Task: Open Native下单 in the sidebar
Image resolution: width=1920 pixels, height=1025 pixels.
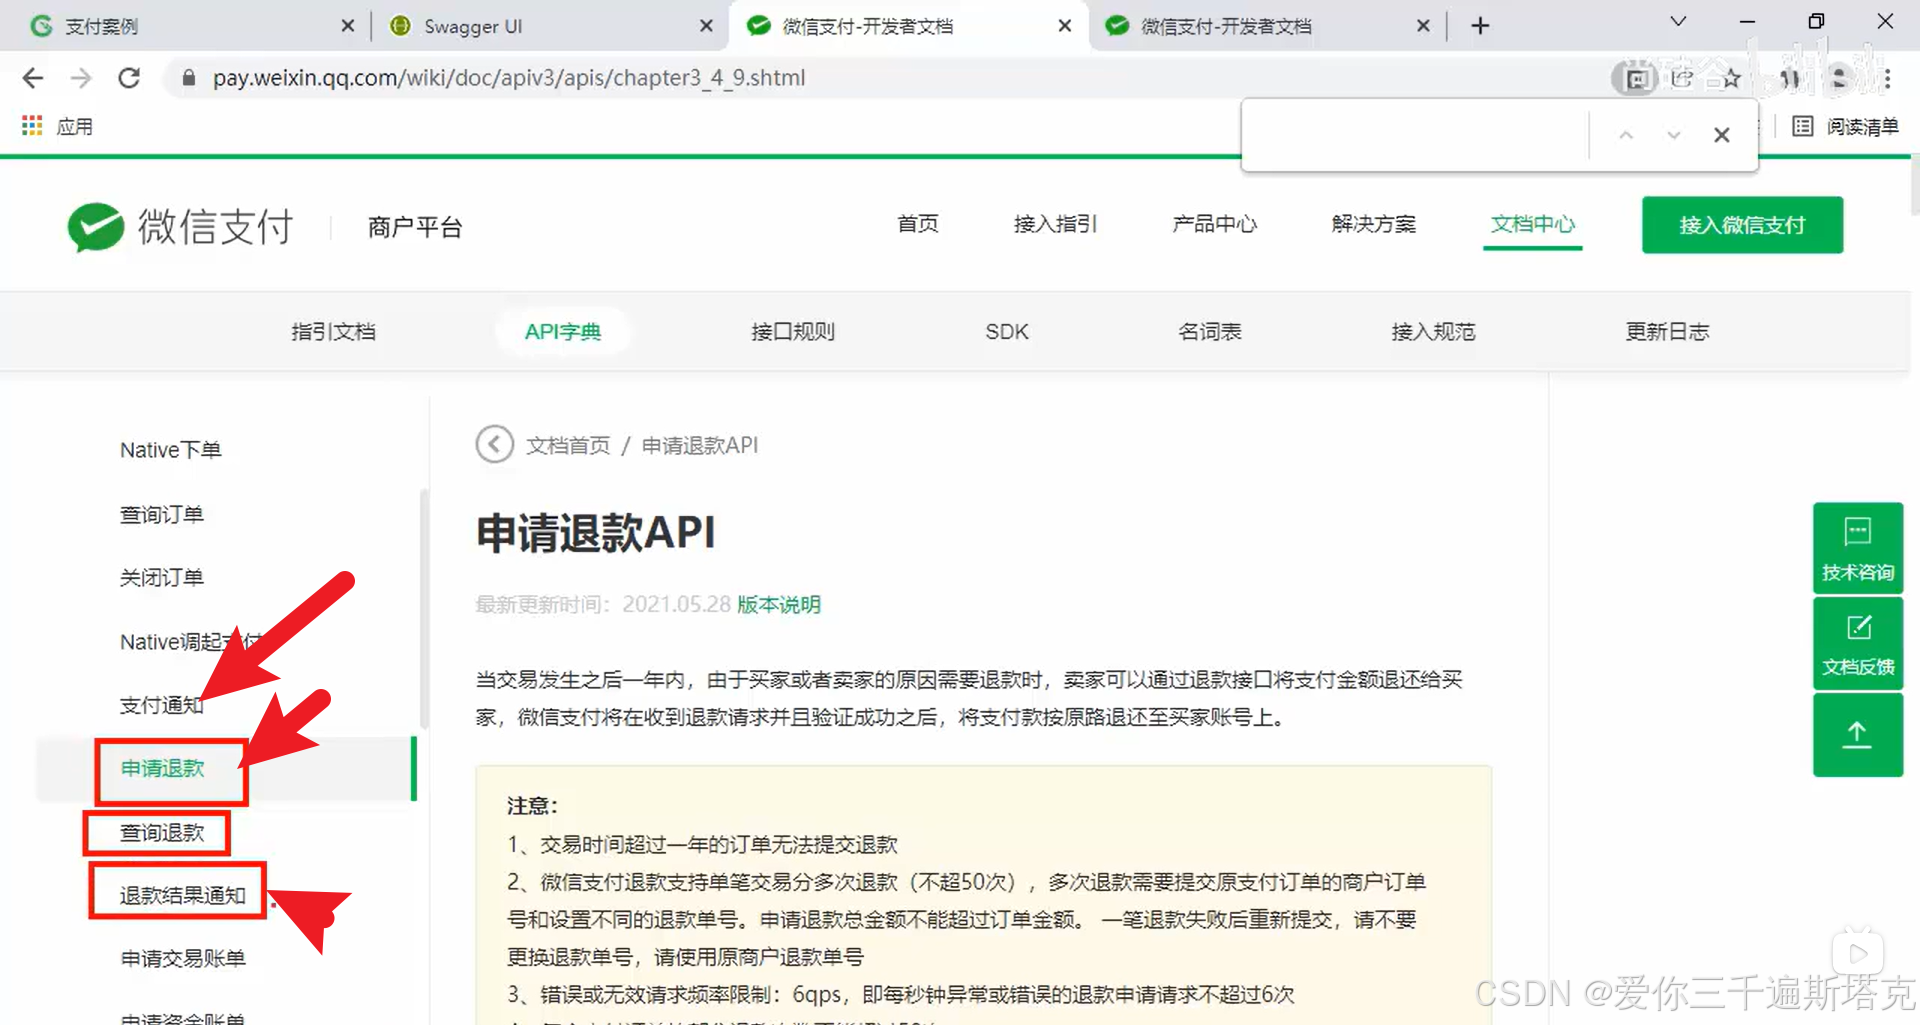Action: [170, 450]
